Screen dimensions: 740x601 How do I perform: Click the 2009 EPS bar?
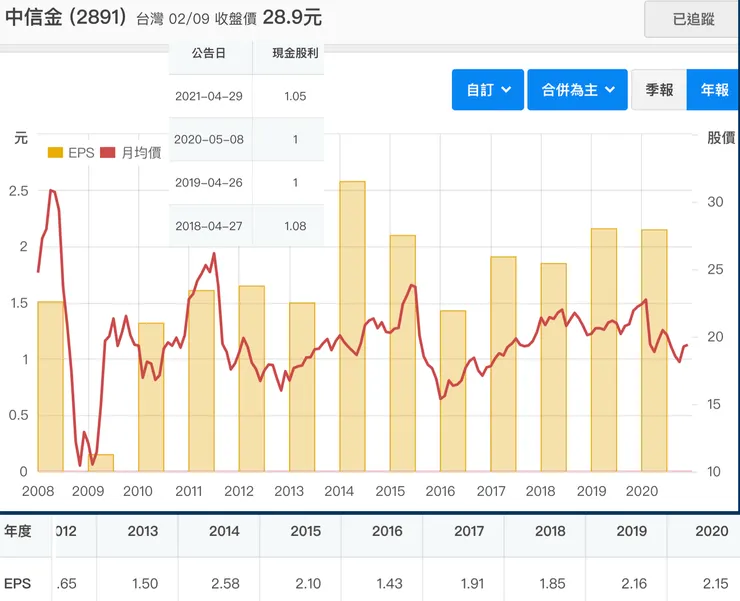(x=101, y=463)
